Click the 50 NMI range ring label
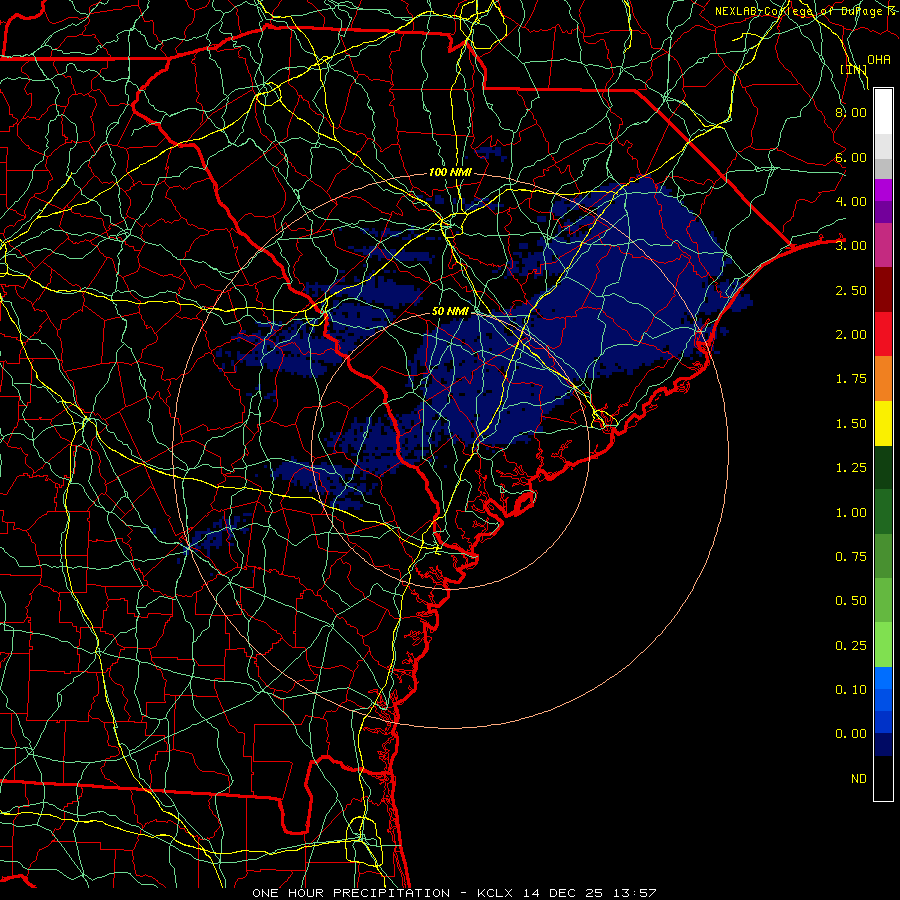900x900 pixels. pos(450,311)
